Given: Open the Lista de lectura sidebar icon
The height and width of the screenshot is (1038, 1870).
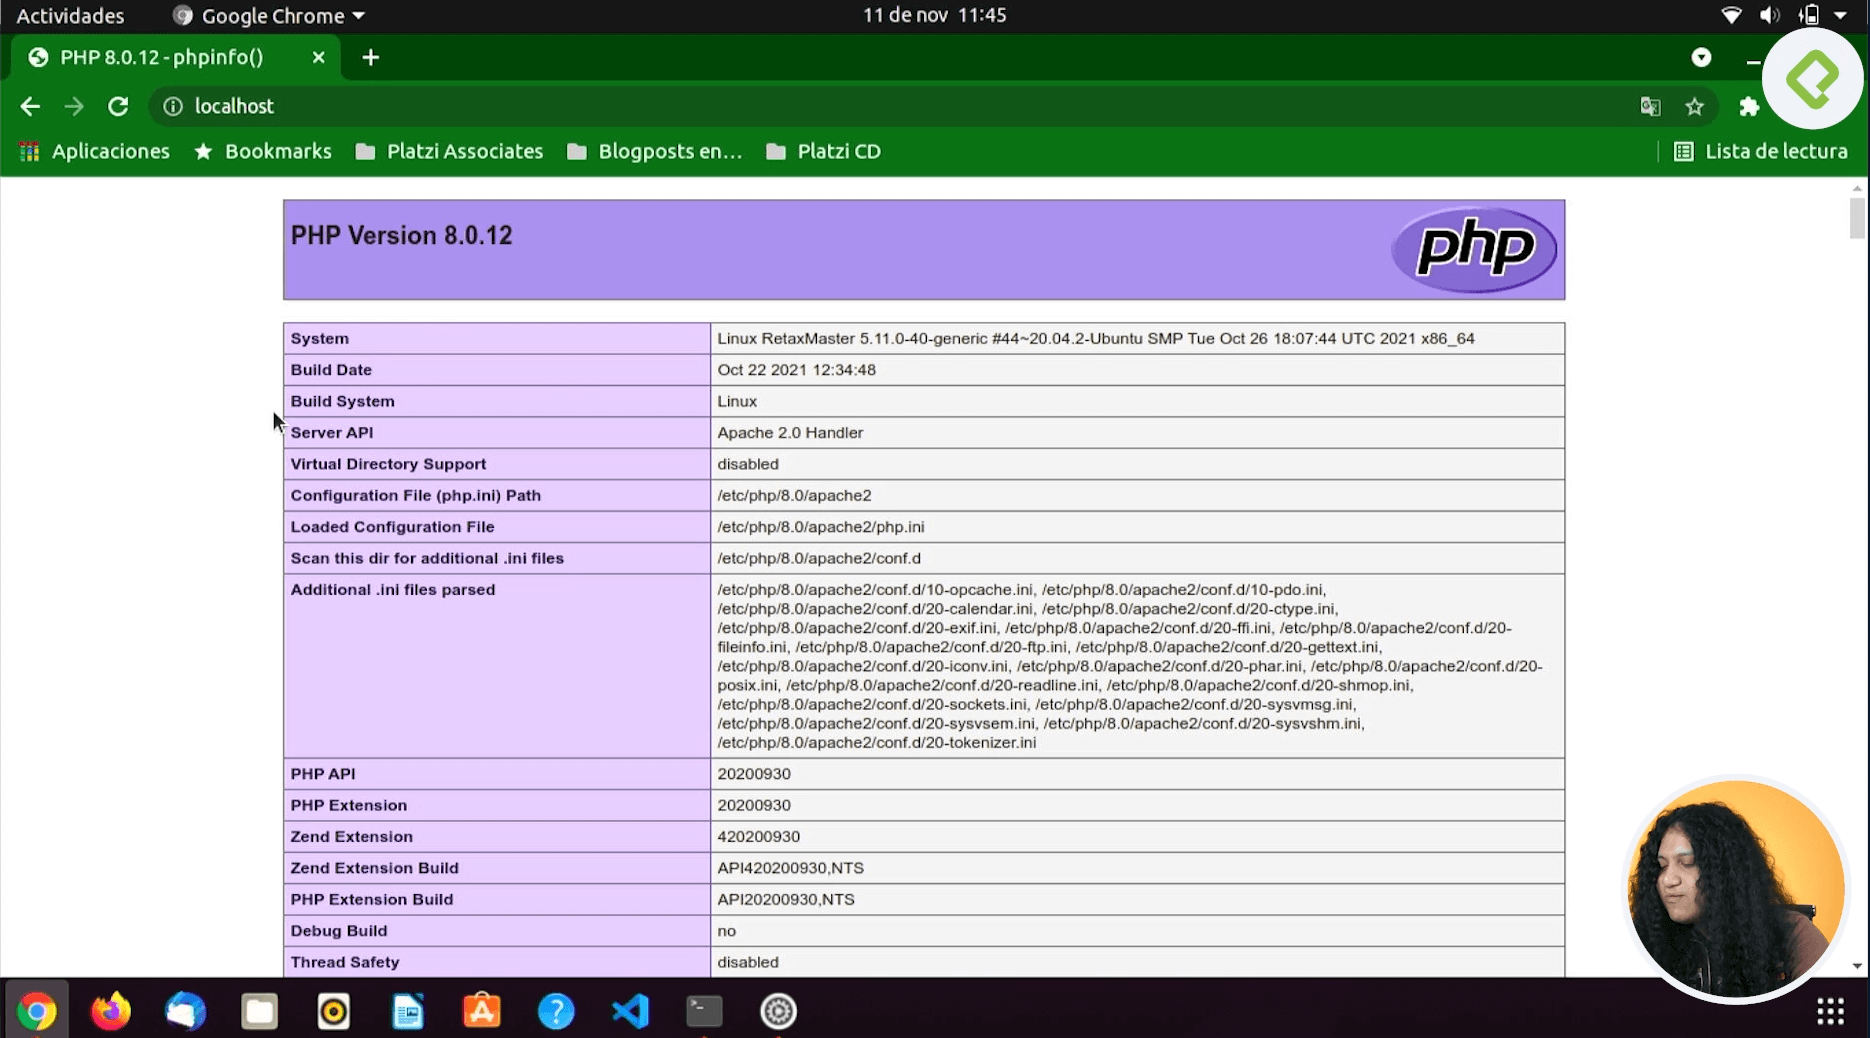Looking at the screenshot, I should pyautogui.click(x=1683, y=151).
